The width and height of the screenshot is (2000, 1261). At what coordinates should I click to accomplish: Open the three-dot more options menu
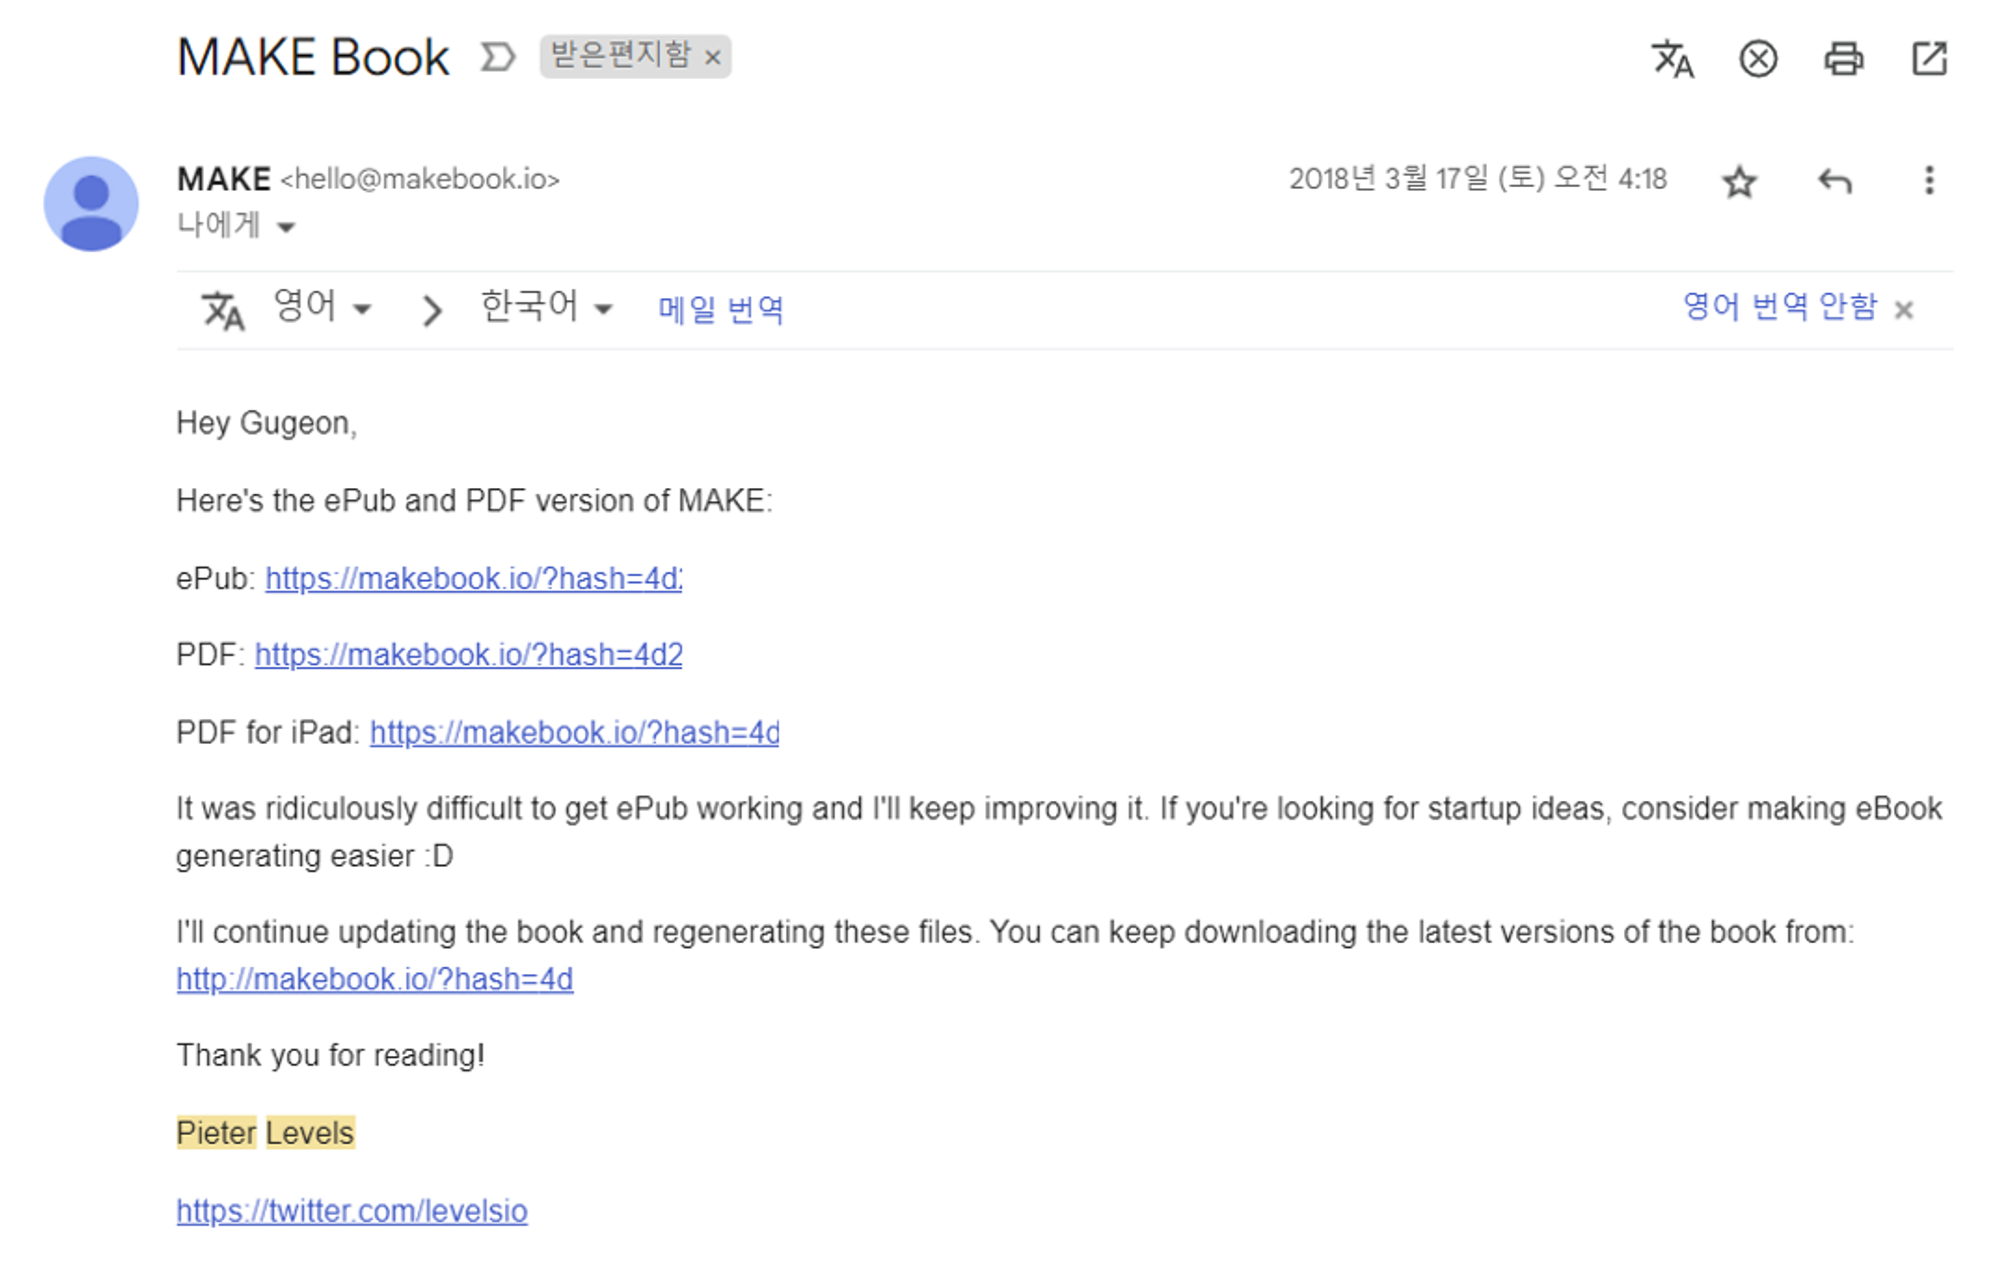pyautogui.click(x=1929, y=181)
